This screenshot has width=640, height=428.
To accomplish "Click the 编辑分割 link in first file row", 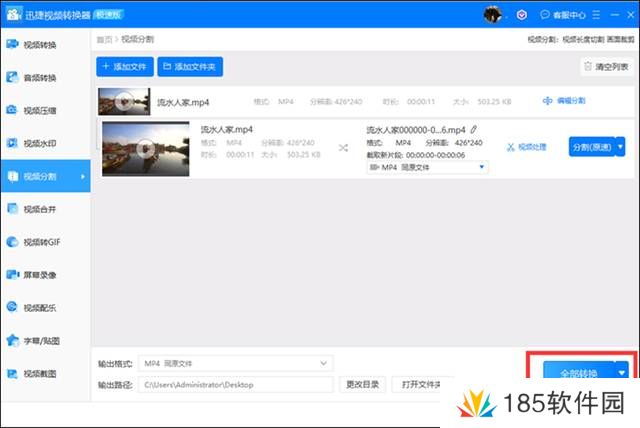I will tap(565, 101).
